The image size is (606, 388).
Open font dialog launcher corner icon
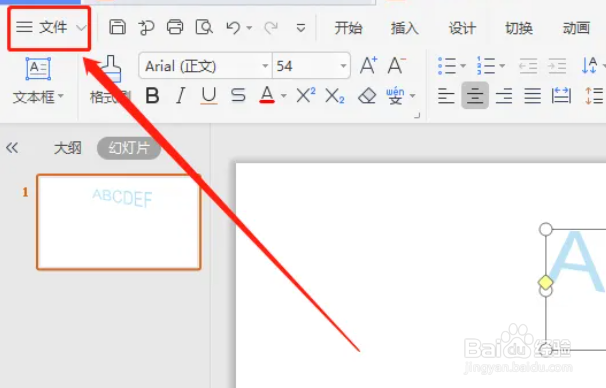tap(417, 115)
